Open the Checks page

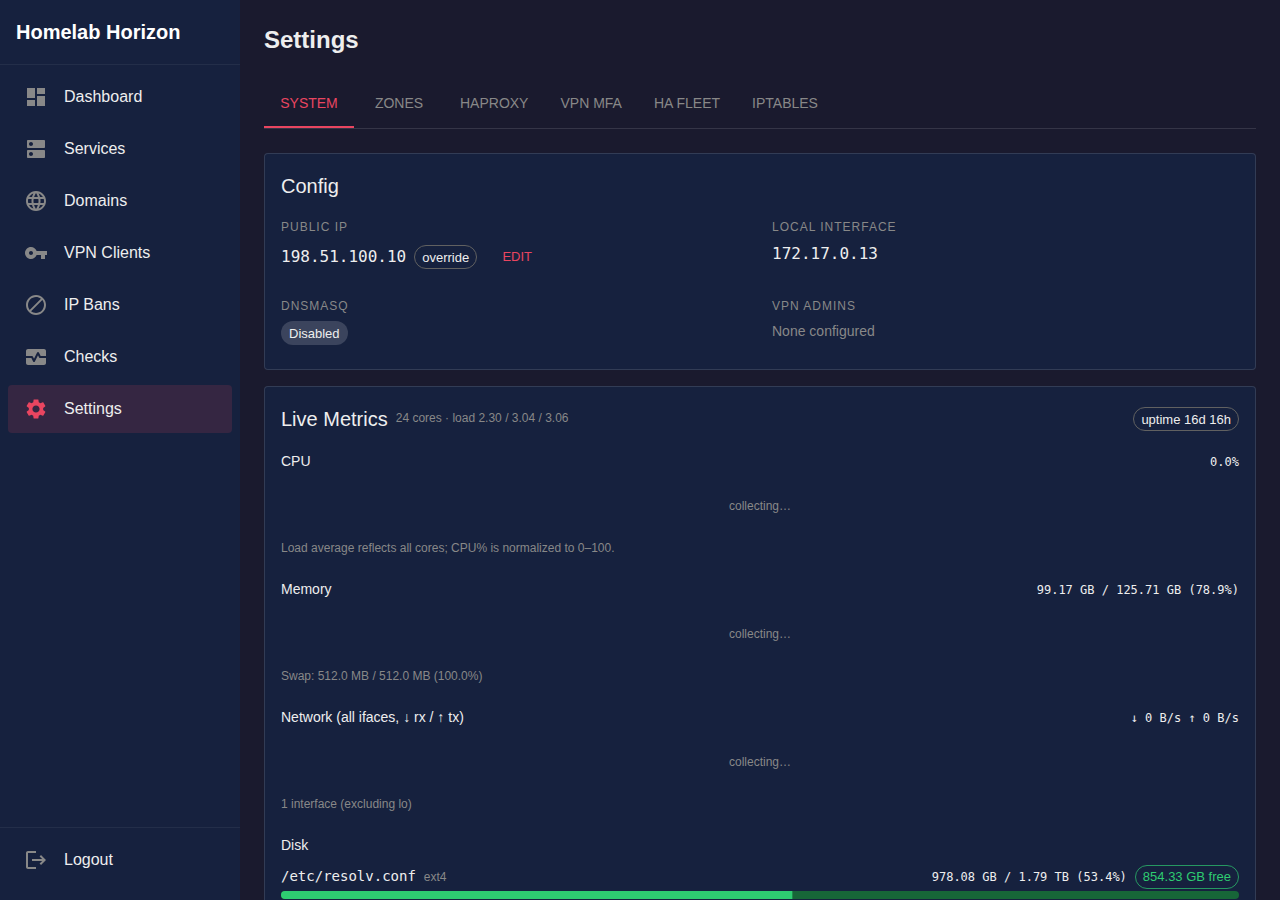coord(120,357)
